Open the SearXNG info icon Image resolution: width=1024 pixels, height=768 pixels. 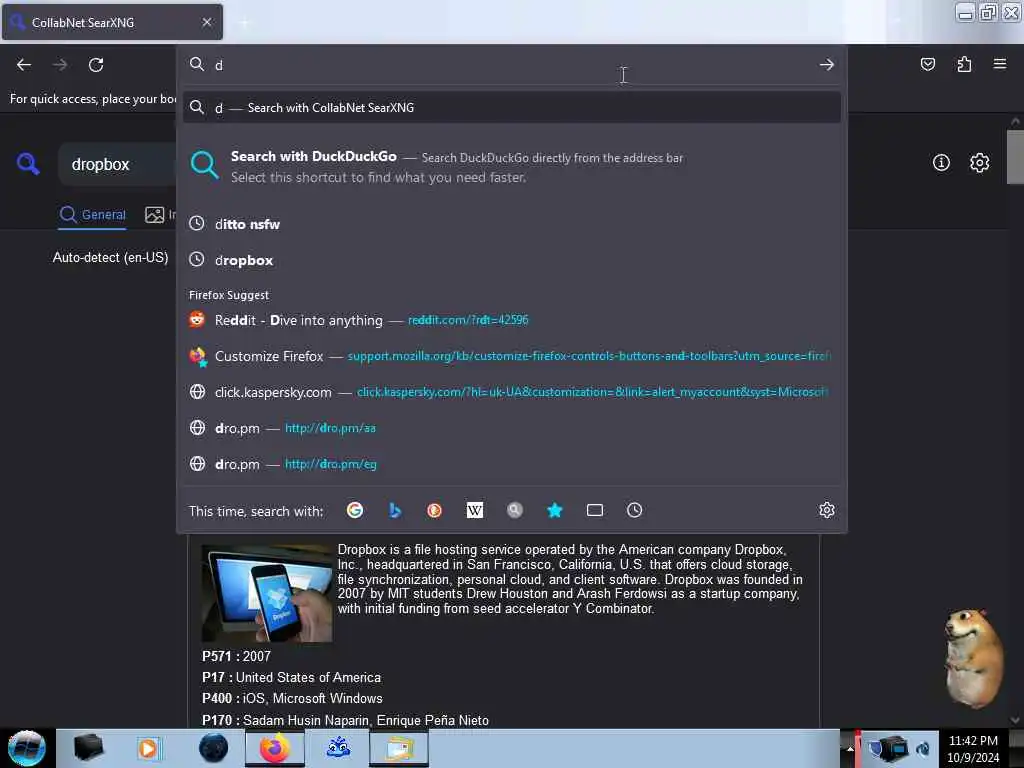click(940, 163)
